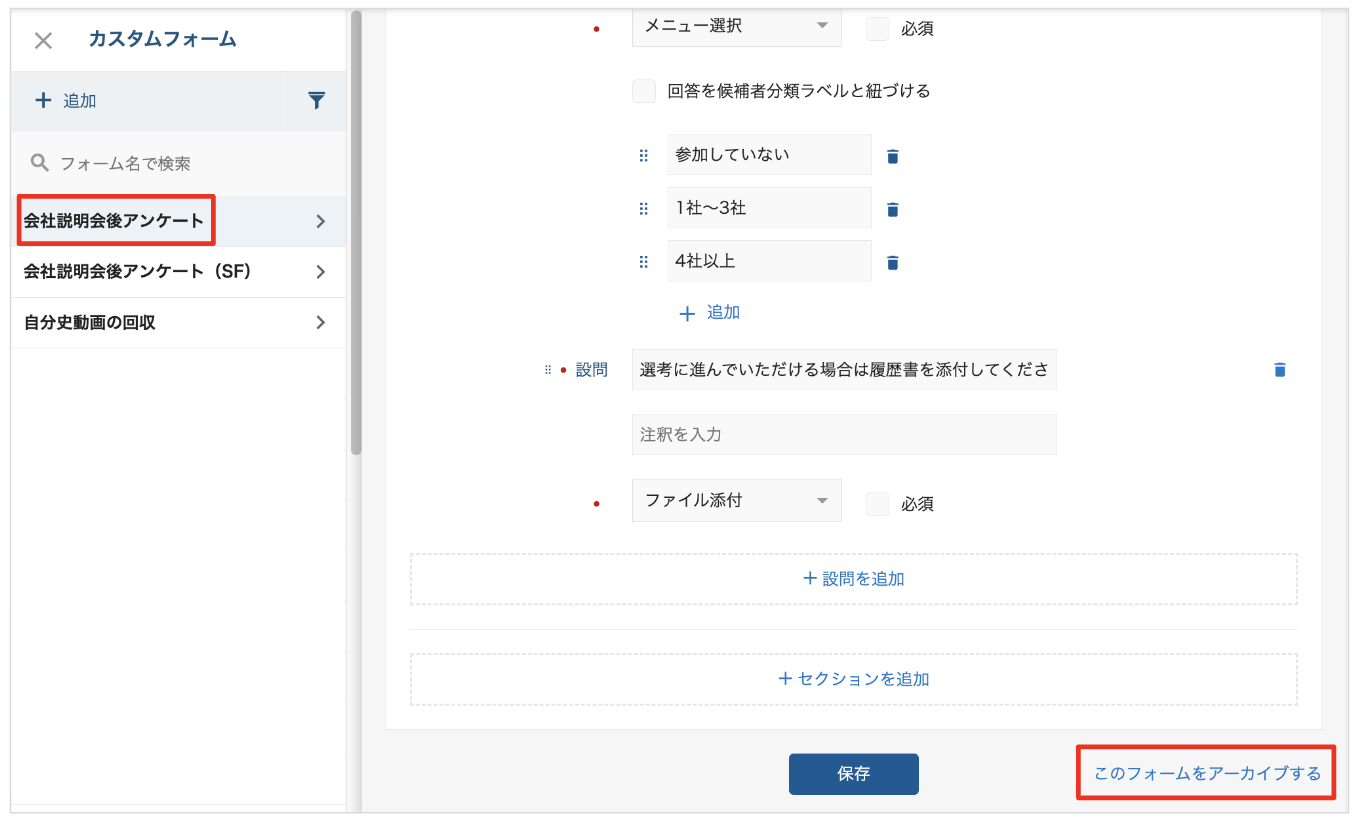Select 会社説明会後アンケート form in list
The width and height of the screenshot is (1362, 824).
114,221
